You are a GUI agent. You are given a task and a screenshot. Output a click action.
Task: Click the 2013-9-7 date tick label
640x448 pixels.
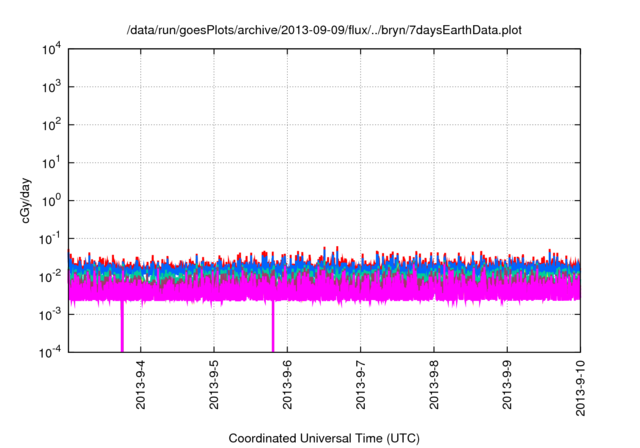pos(360,384)
